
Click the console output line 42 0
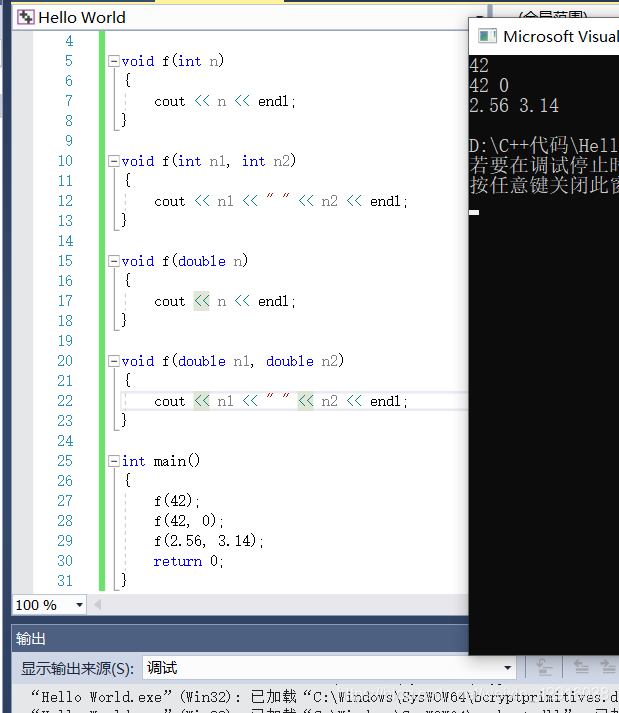[x=489, y=85]
